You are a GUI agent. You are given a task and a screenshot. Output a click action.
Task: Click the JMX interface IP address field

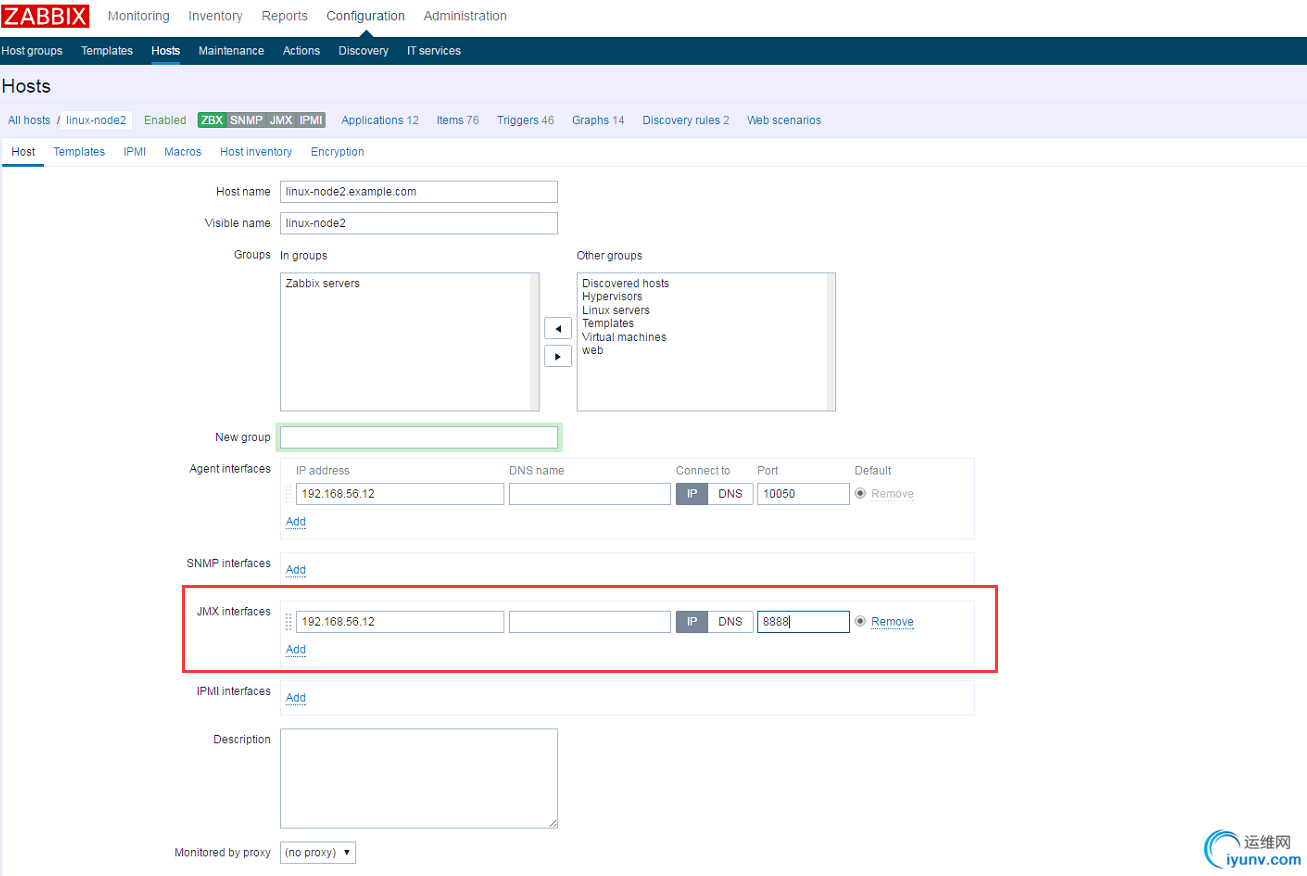400,622
